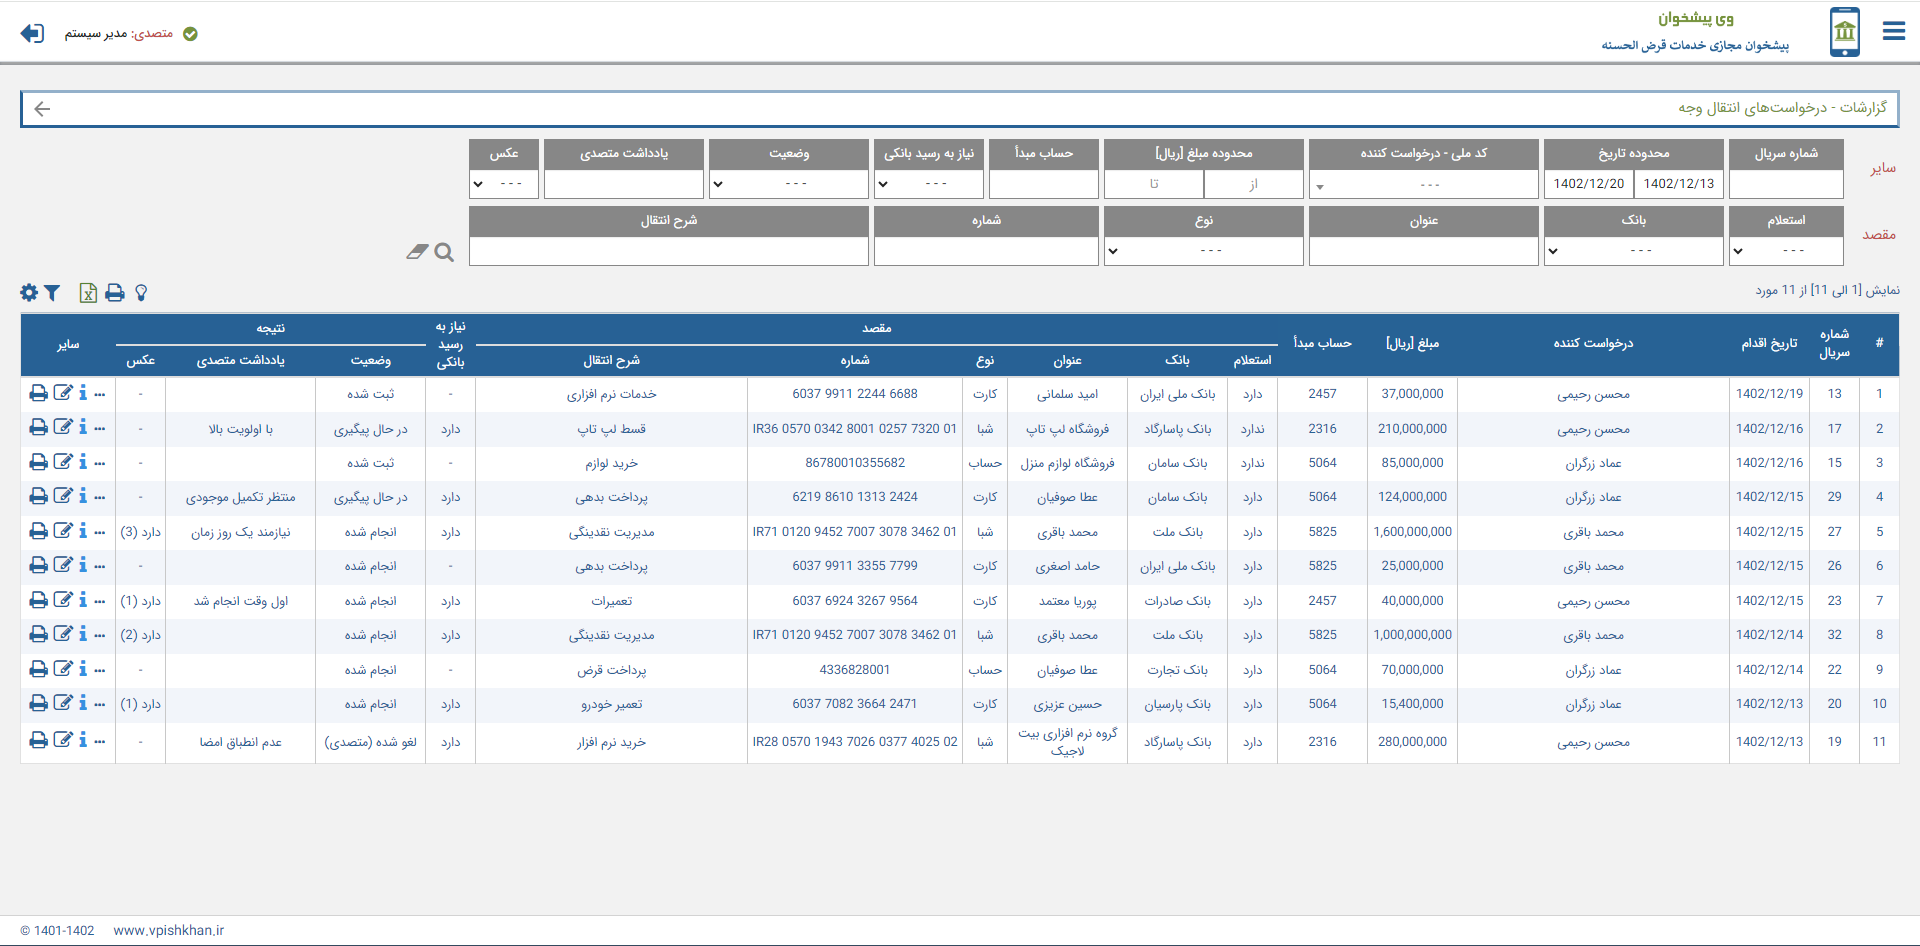Expand the وضعیت status dropdown
The image size is (1920, 946).
(x=788, y=184)
